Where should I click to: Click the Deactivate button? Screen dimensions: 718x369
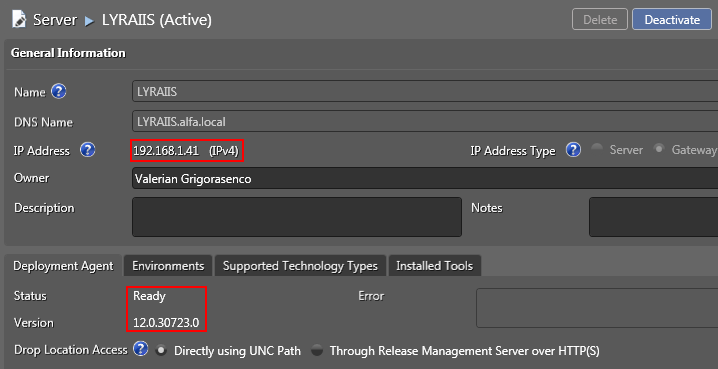(672, 20)
